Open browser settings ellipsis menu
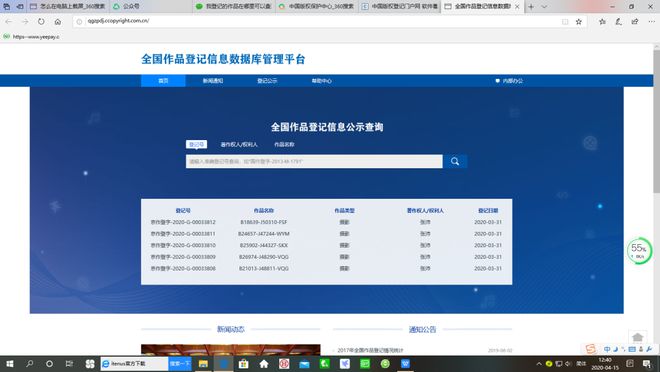The height and width of the screenshot is (372, 660). point(651,21)
